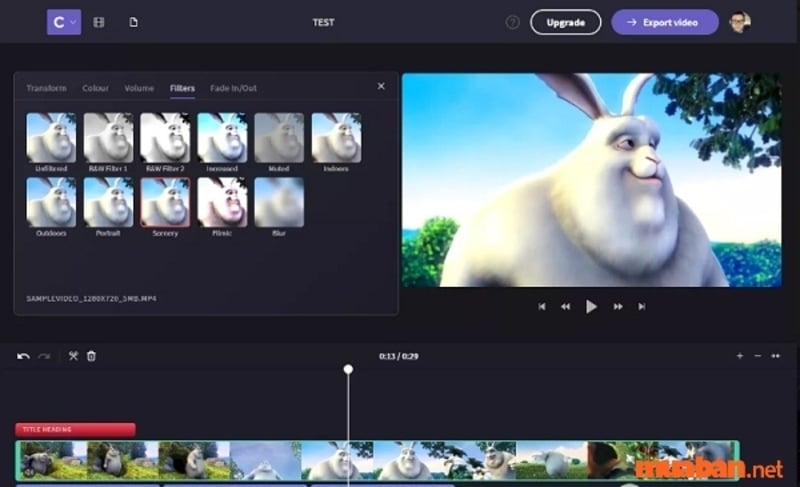800x487 pixels.
Task: Click the scissors split clip tool
Action: [73, 356]
